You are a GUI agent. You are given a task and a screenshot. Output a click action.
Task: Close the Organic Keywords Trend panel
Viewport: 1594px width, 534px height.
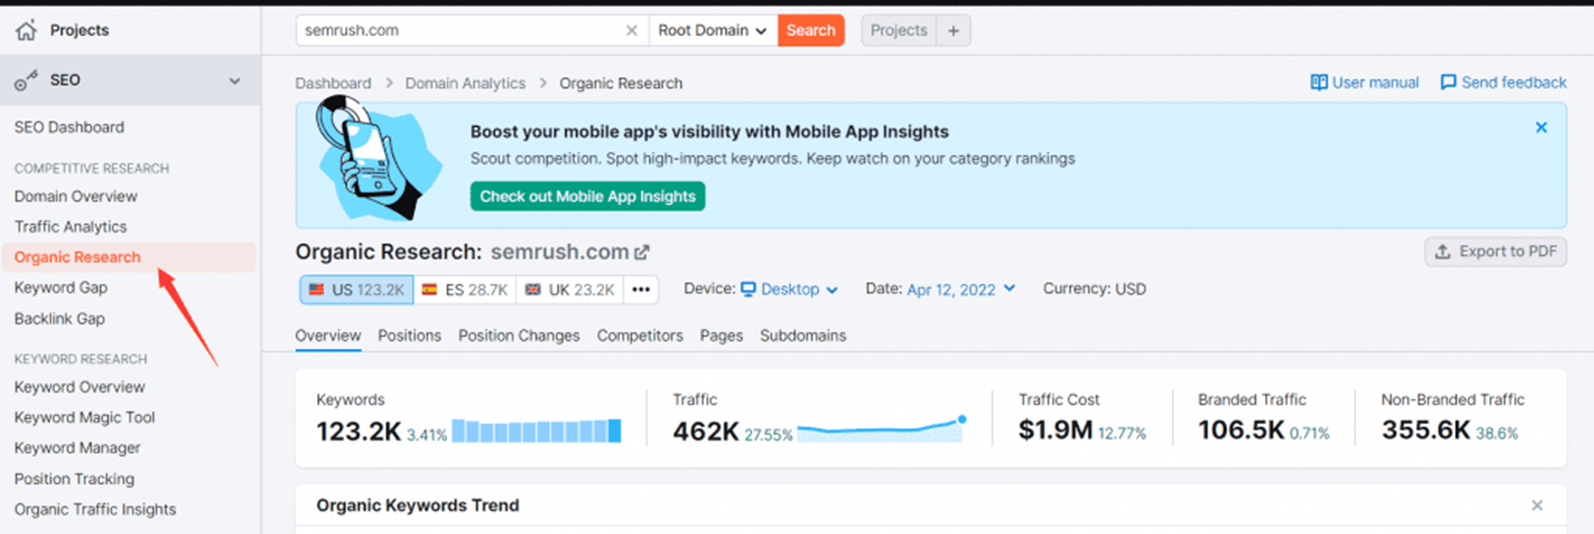(x=1537, y=506)
